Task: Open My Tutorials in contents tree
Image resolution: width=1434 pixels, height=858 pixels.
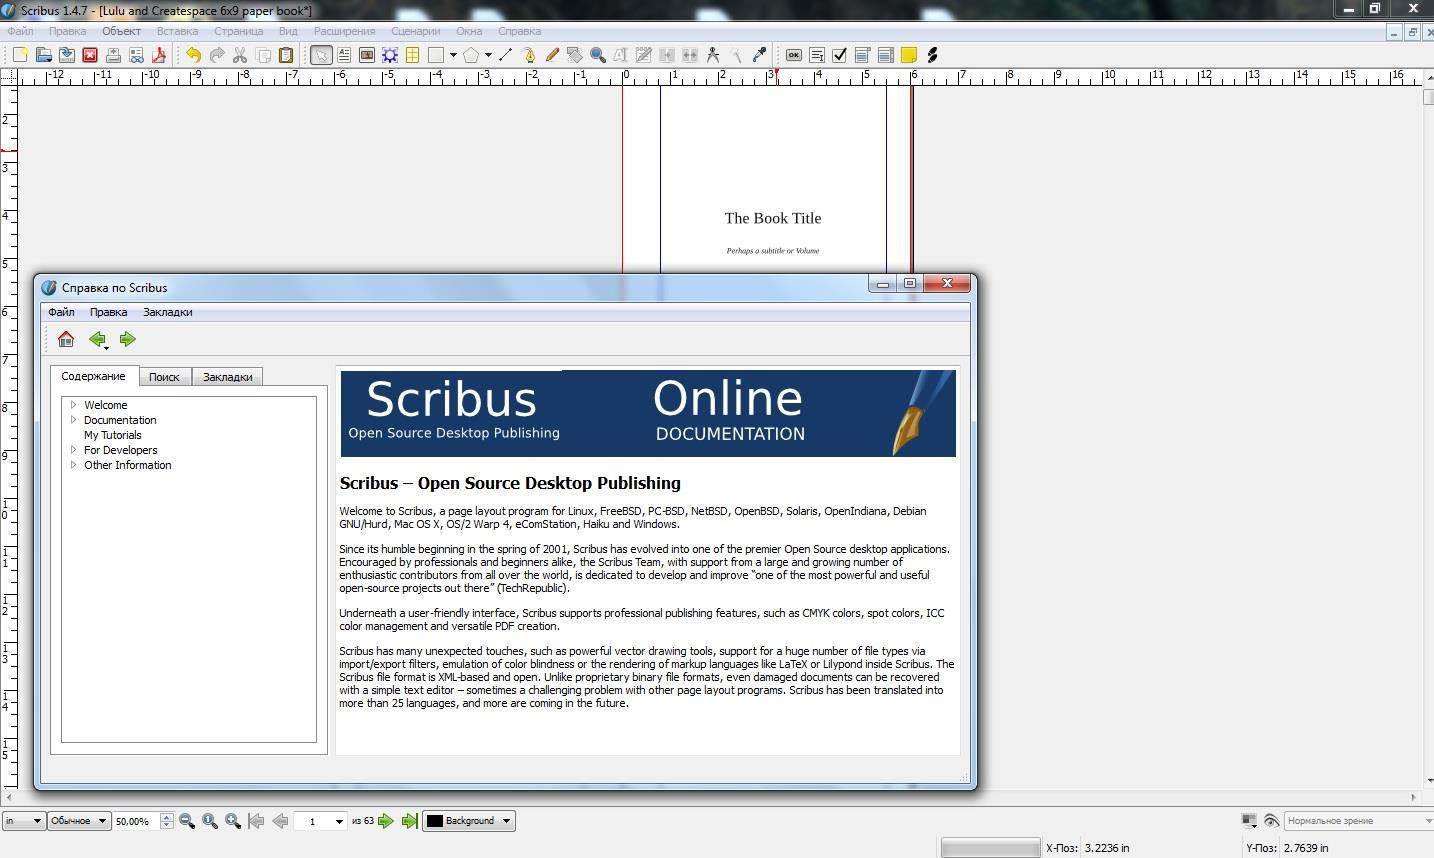Action: (x=112, y=435)
